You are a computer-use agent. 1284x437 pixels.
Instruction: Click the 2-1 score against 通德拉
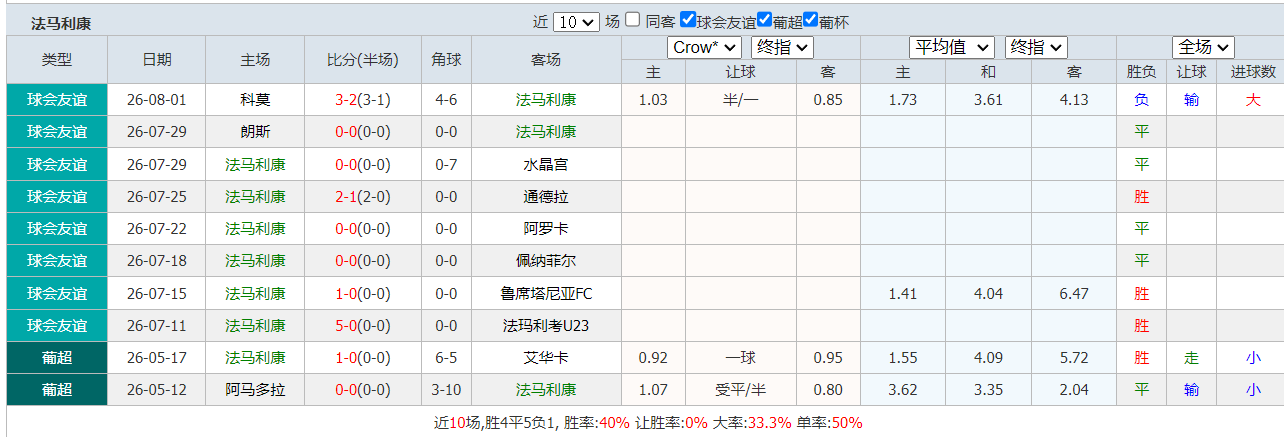pos(347,196)
